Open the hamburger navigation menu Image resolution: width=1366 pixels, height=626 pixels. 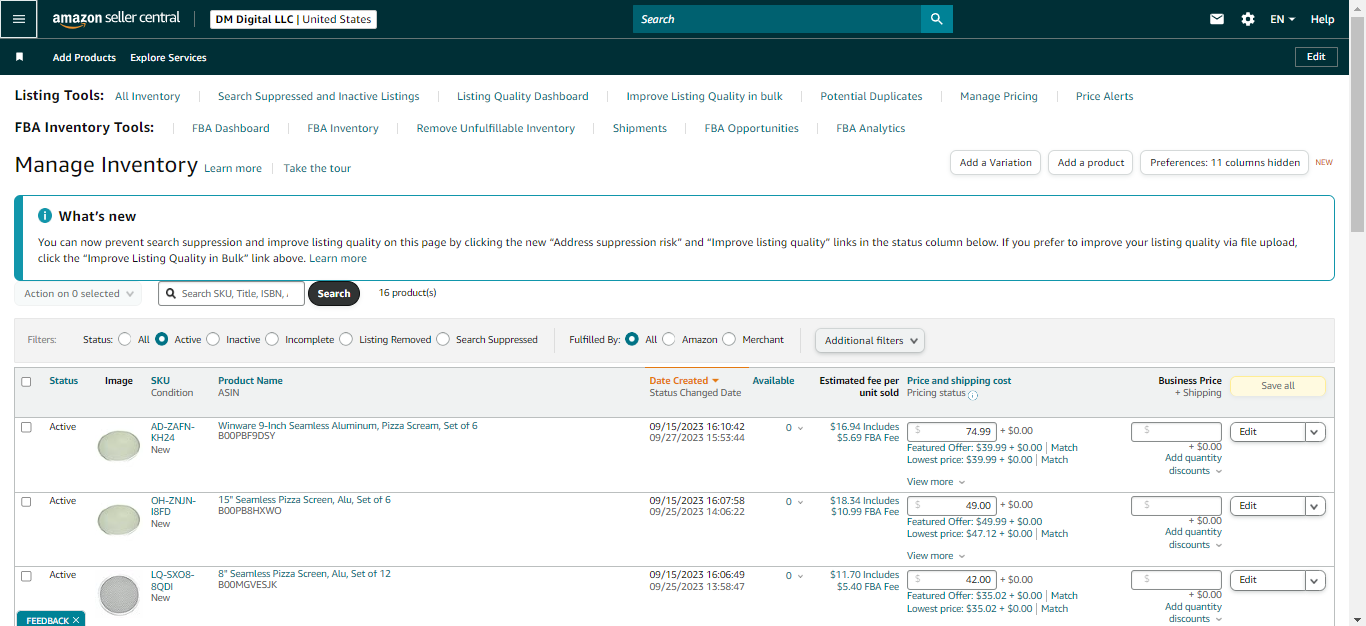click(x=19, y=19)
